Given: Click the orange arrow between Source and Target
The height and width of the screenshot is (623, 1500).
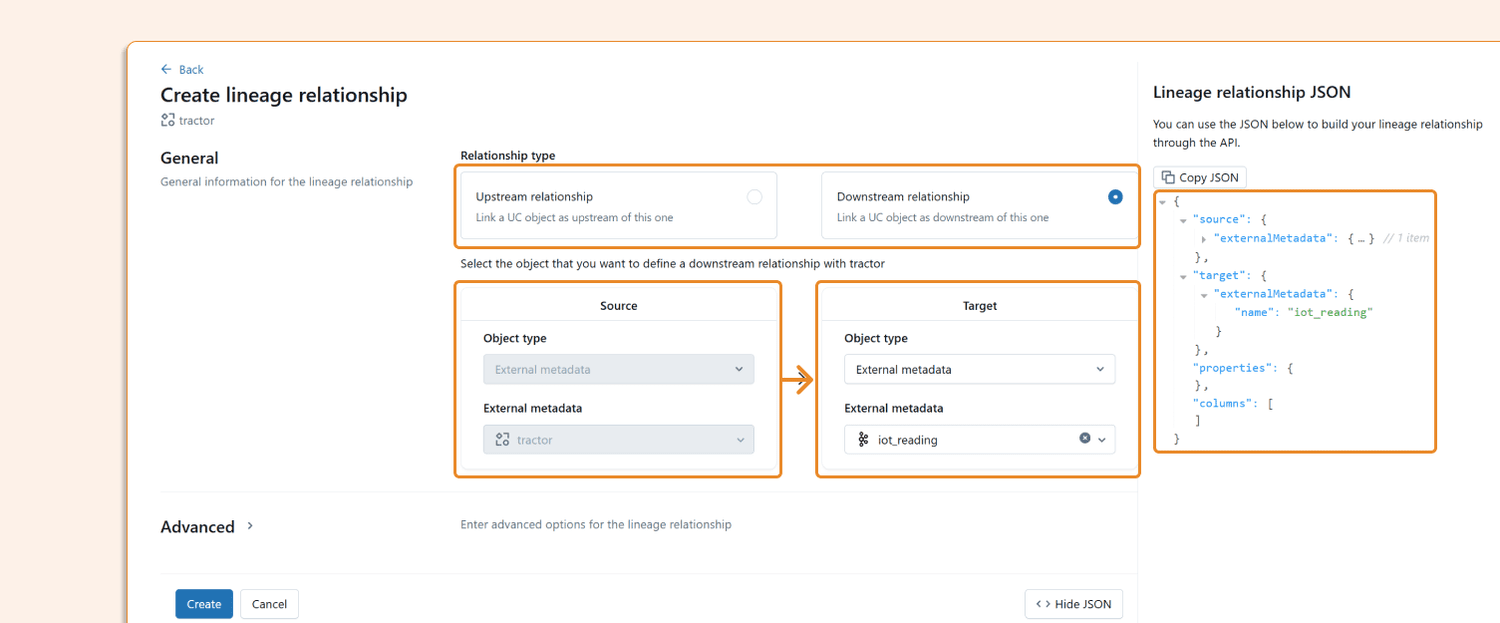Looking at the screenshot, I should pos(799,381).
